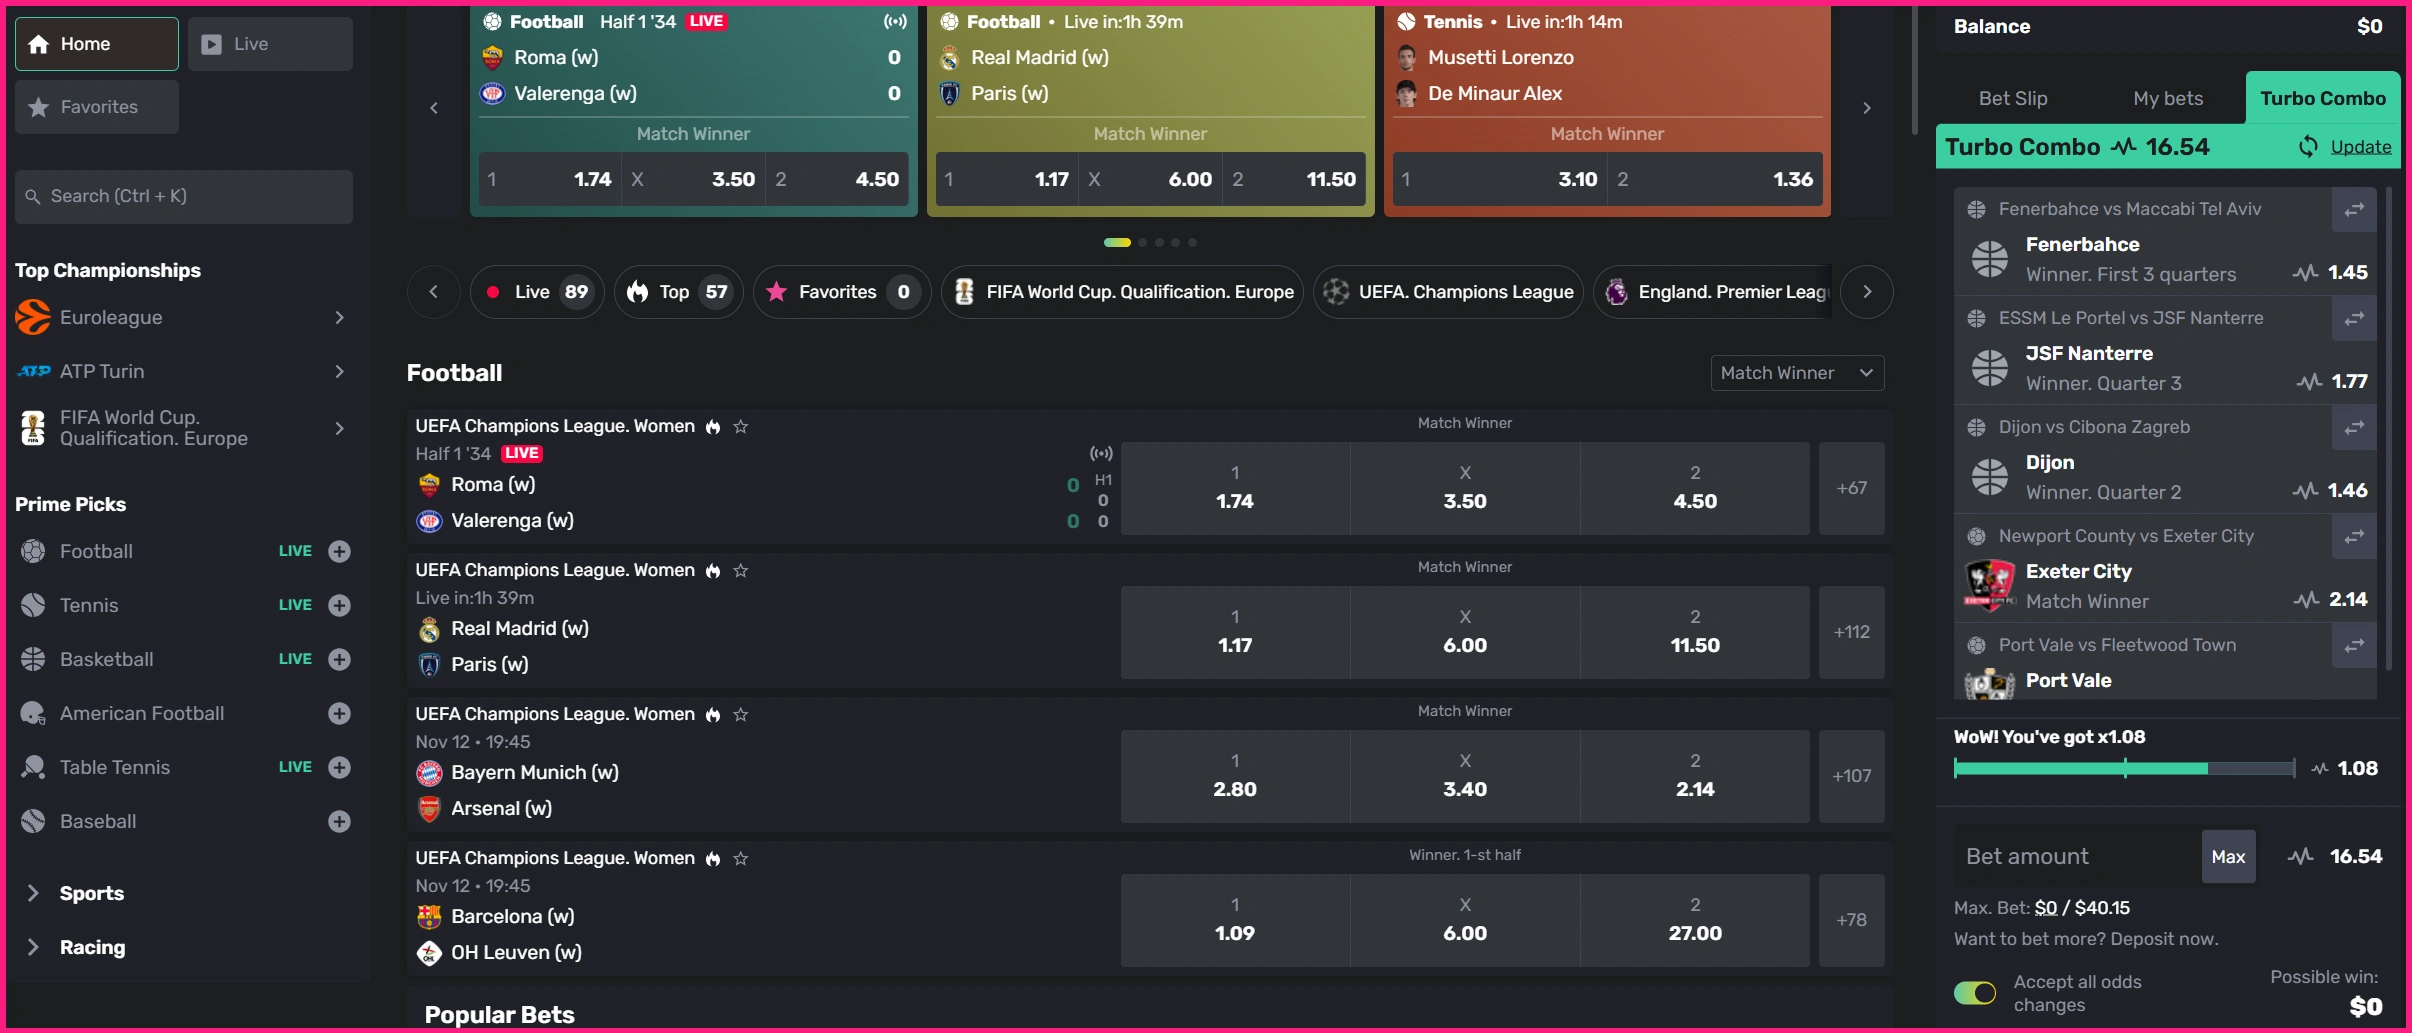This screenshot has width=2412, height=1033.
Task: Select Musetti Lorenzo at odds 3.10
Action: click(x=1500, y=180)
